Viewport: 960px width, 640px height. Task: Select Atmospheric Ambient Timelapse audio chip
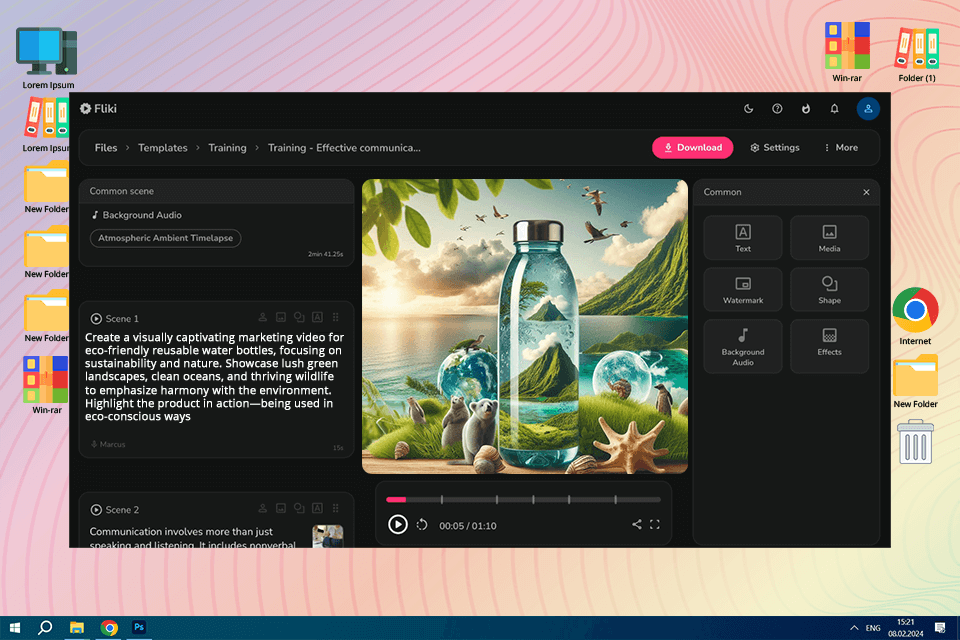pos(165,238)
